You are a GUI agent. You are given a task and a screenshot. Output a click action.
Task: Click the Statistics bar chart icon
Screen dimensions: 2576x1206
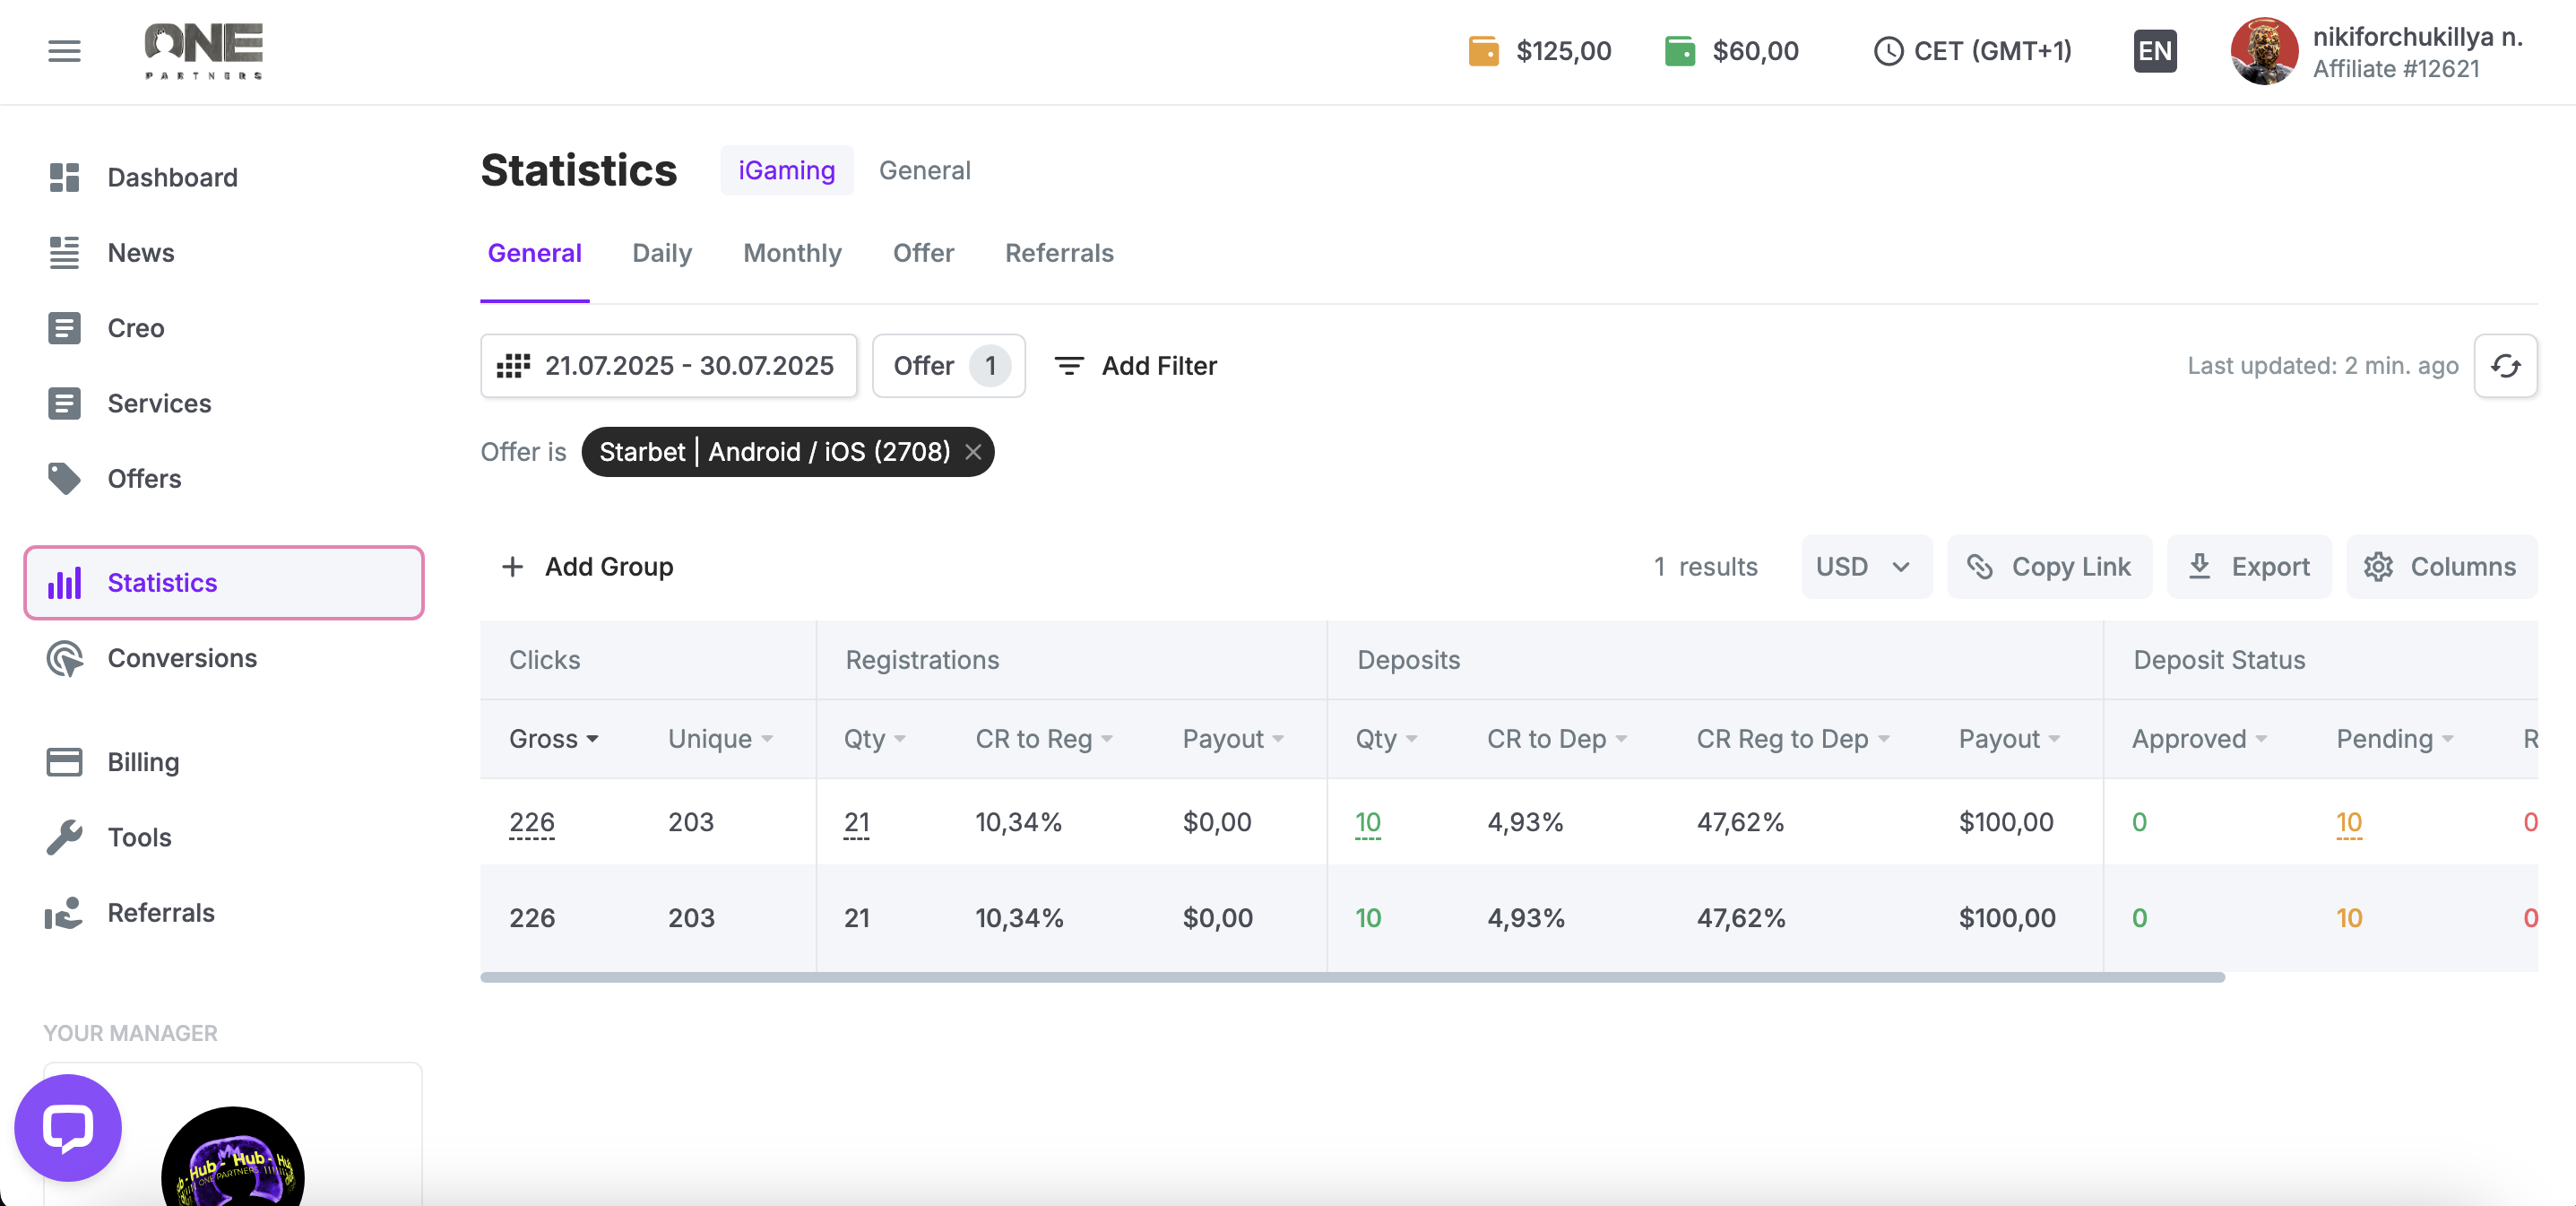64,582
